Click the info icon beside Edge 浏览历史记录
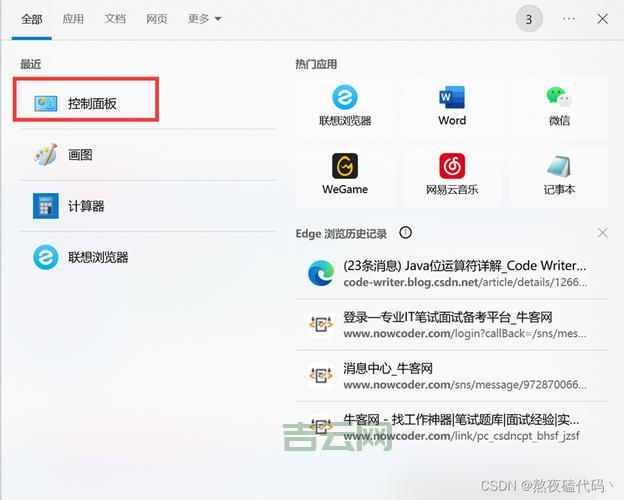624x500 pixels. (x=406, y=232)
